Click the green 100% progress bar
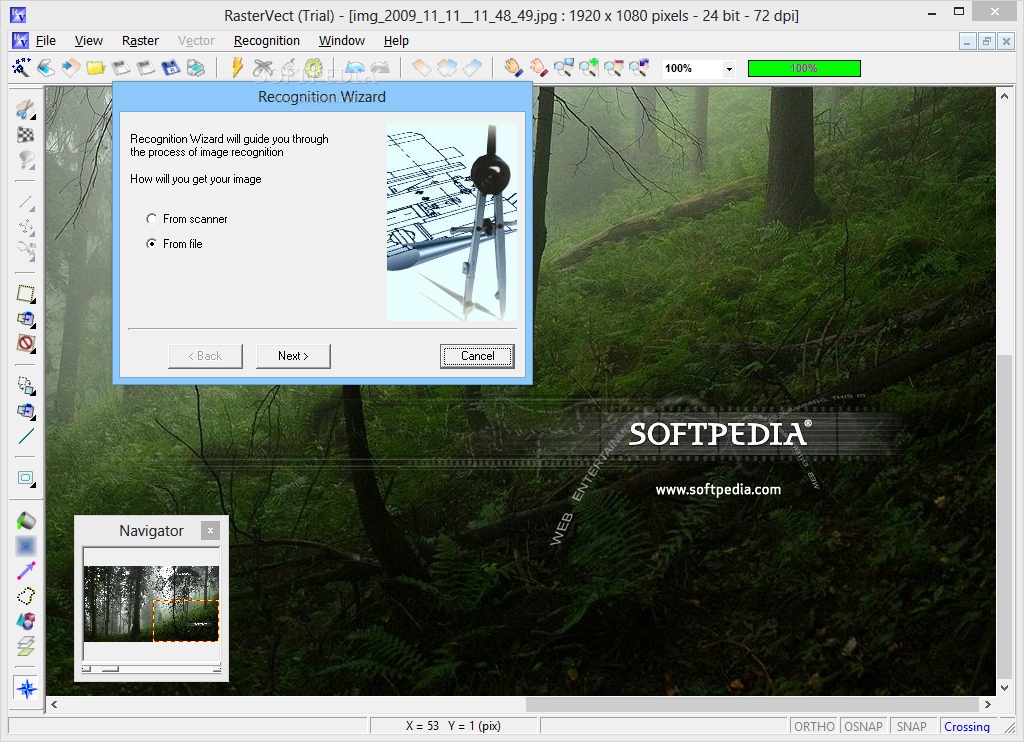 point(804,68)
